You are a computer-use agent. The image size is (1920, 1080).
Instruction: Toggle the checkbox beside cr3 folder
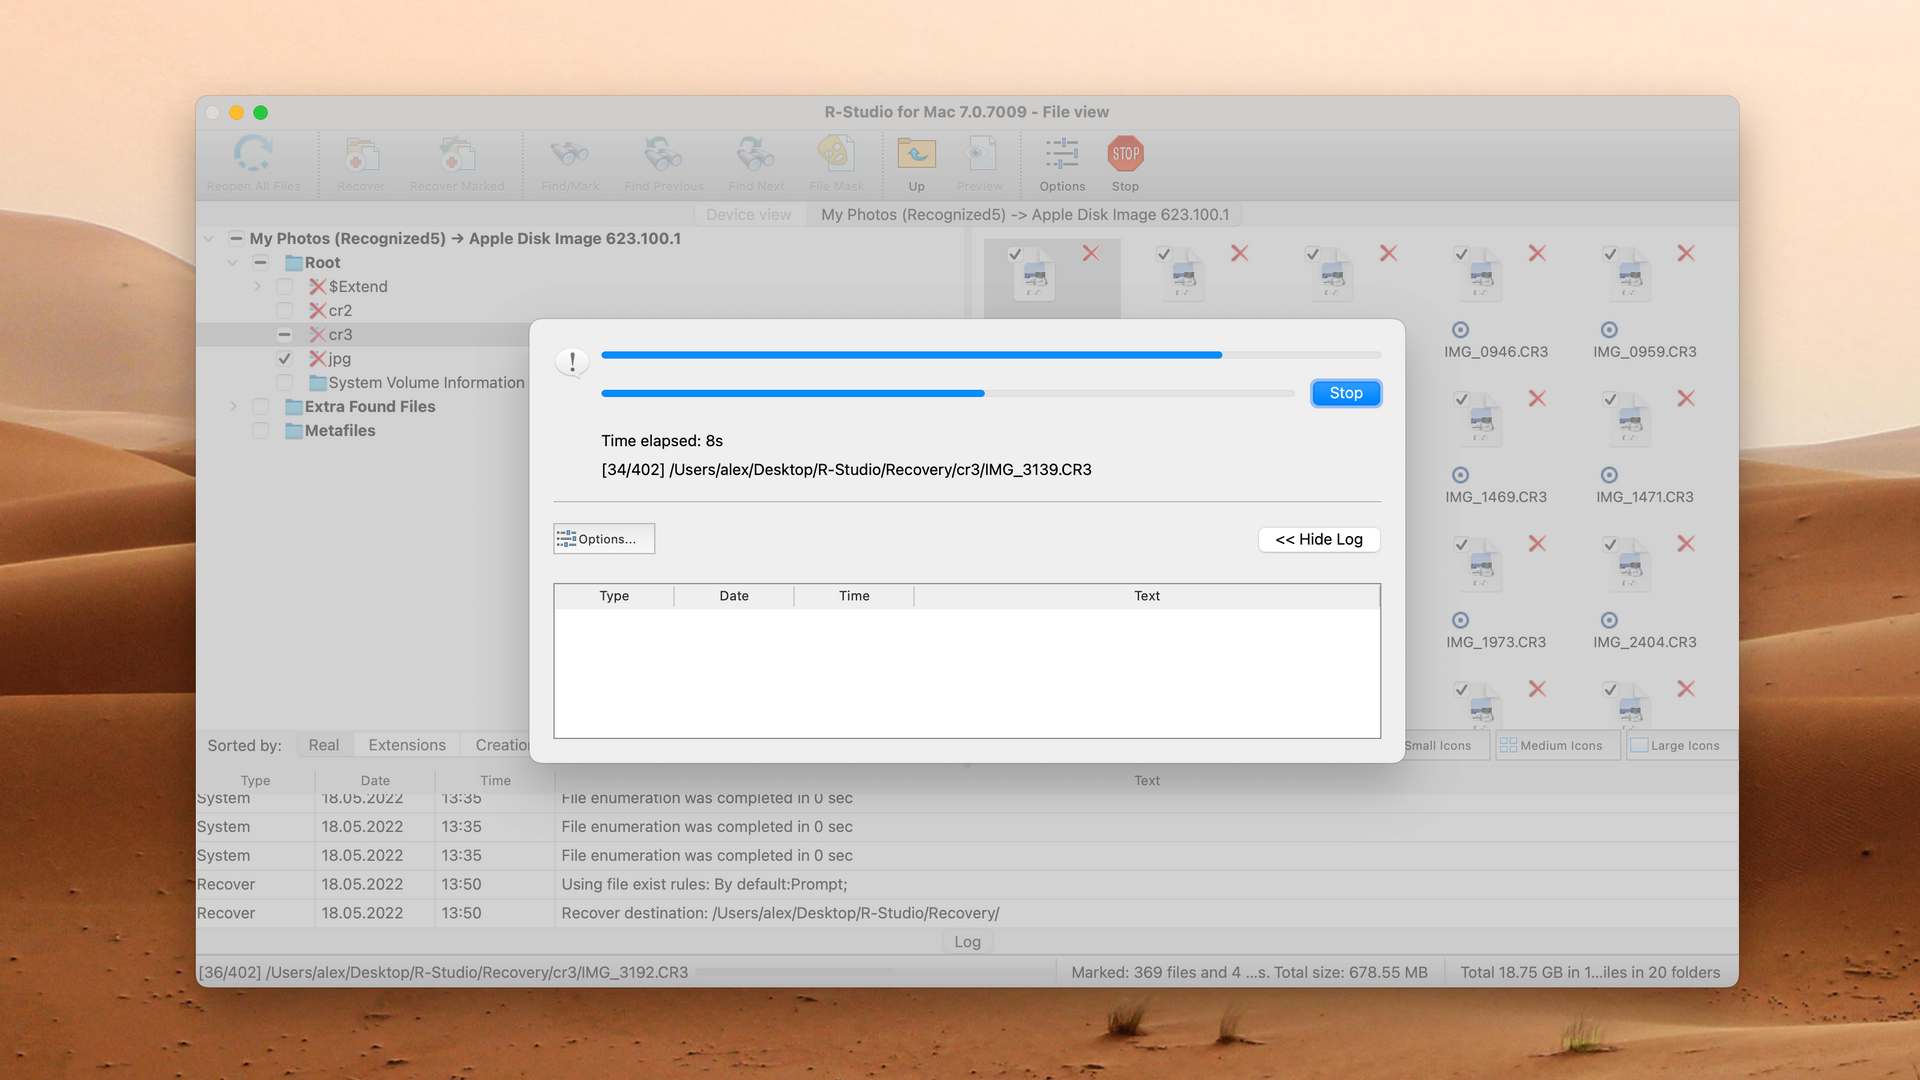pyautogui.click(x=285, y=335)
